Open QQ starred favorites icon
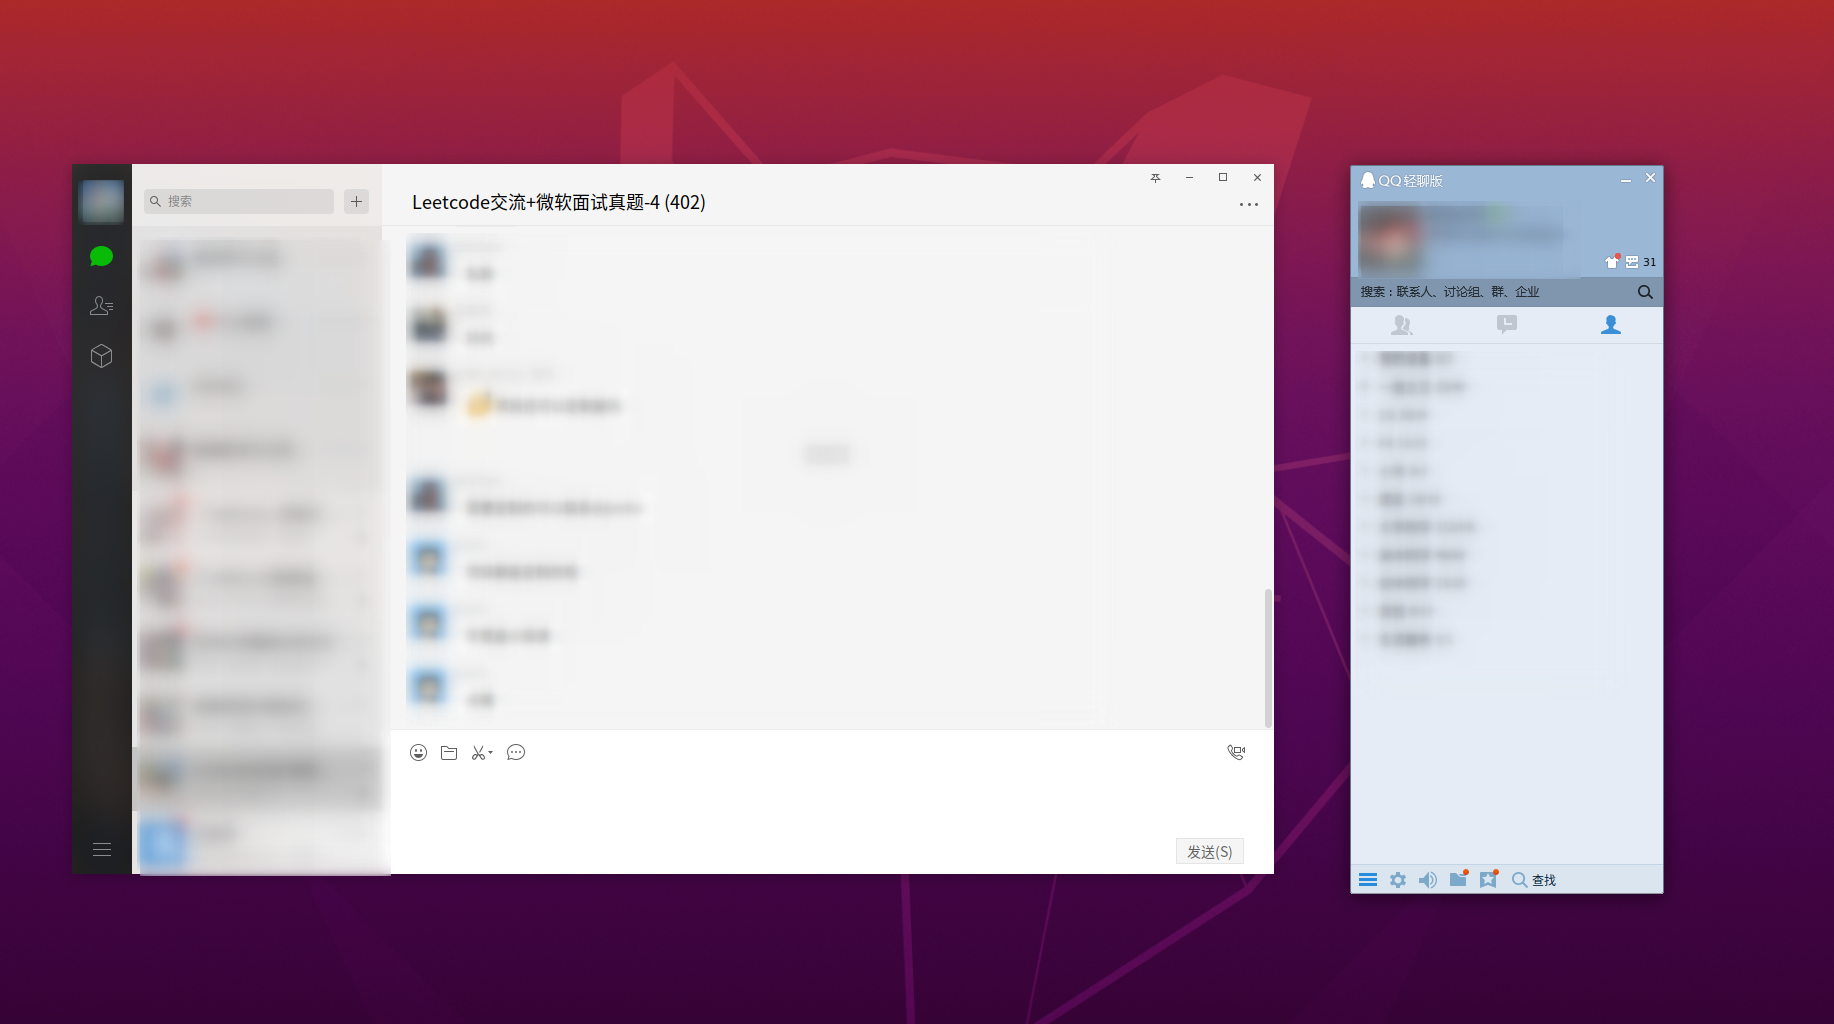Image resolution: width=1834 pixels, height=1024 pixels. [x=1489, y=879]
